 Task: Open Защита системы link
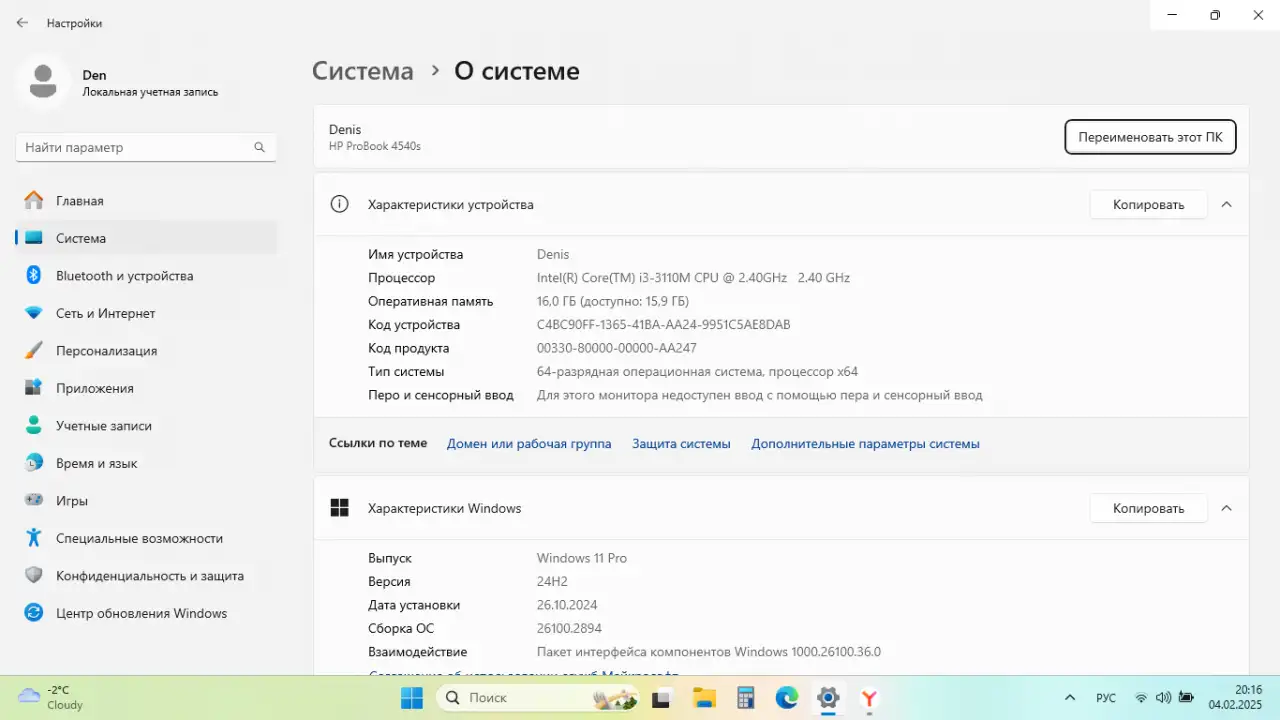pyautogui.click(x=681, y=443)
